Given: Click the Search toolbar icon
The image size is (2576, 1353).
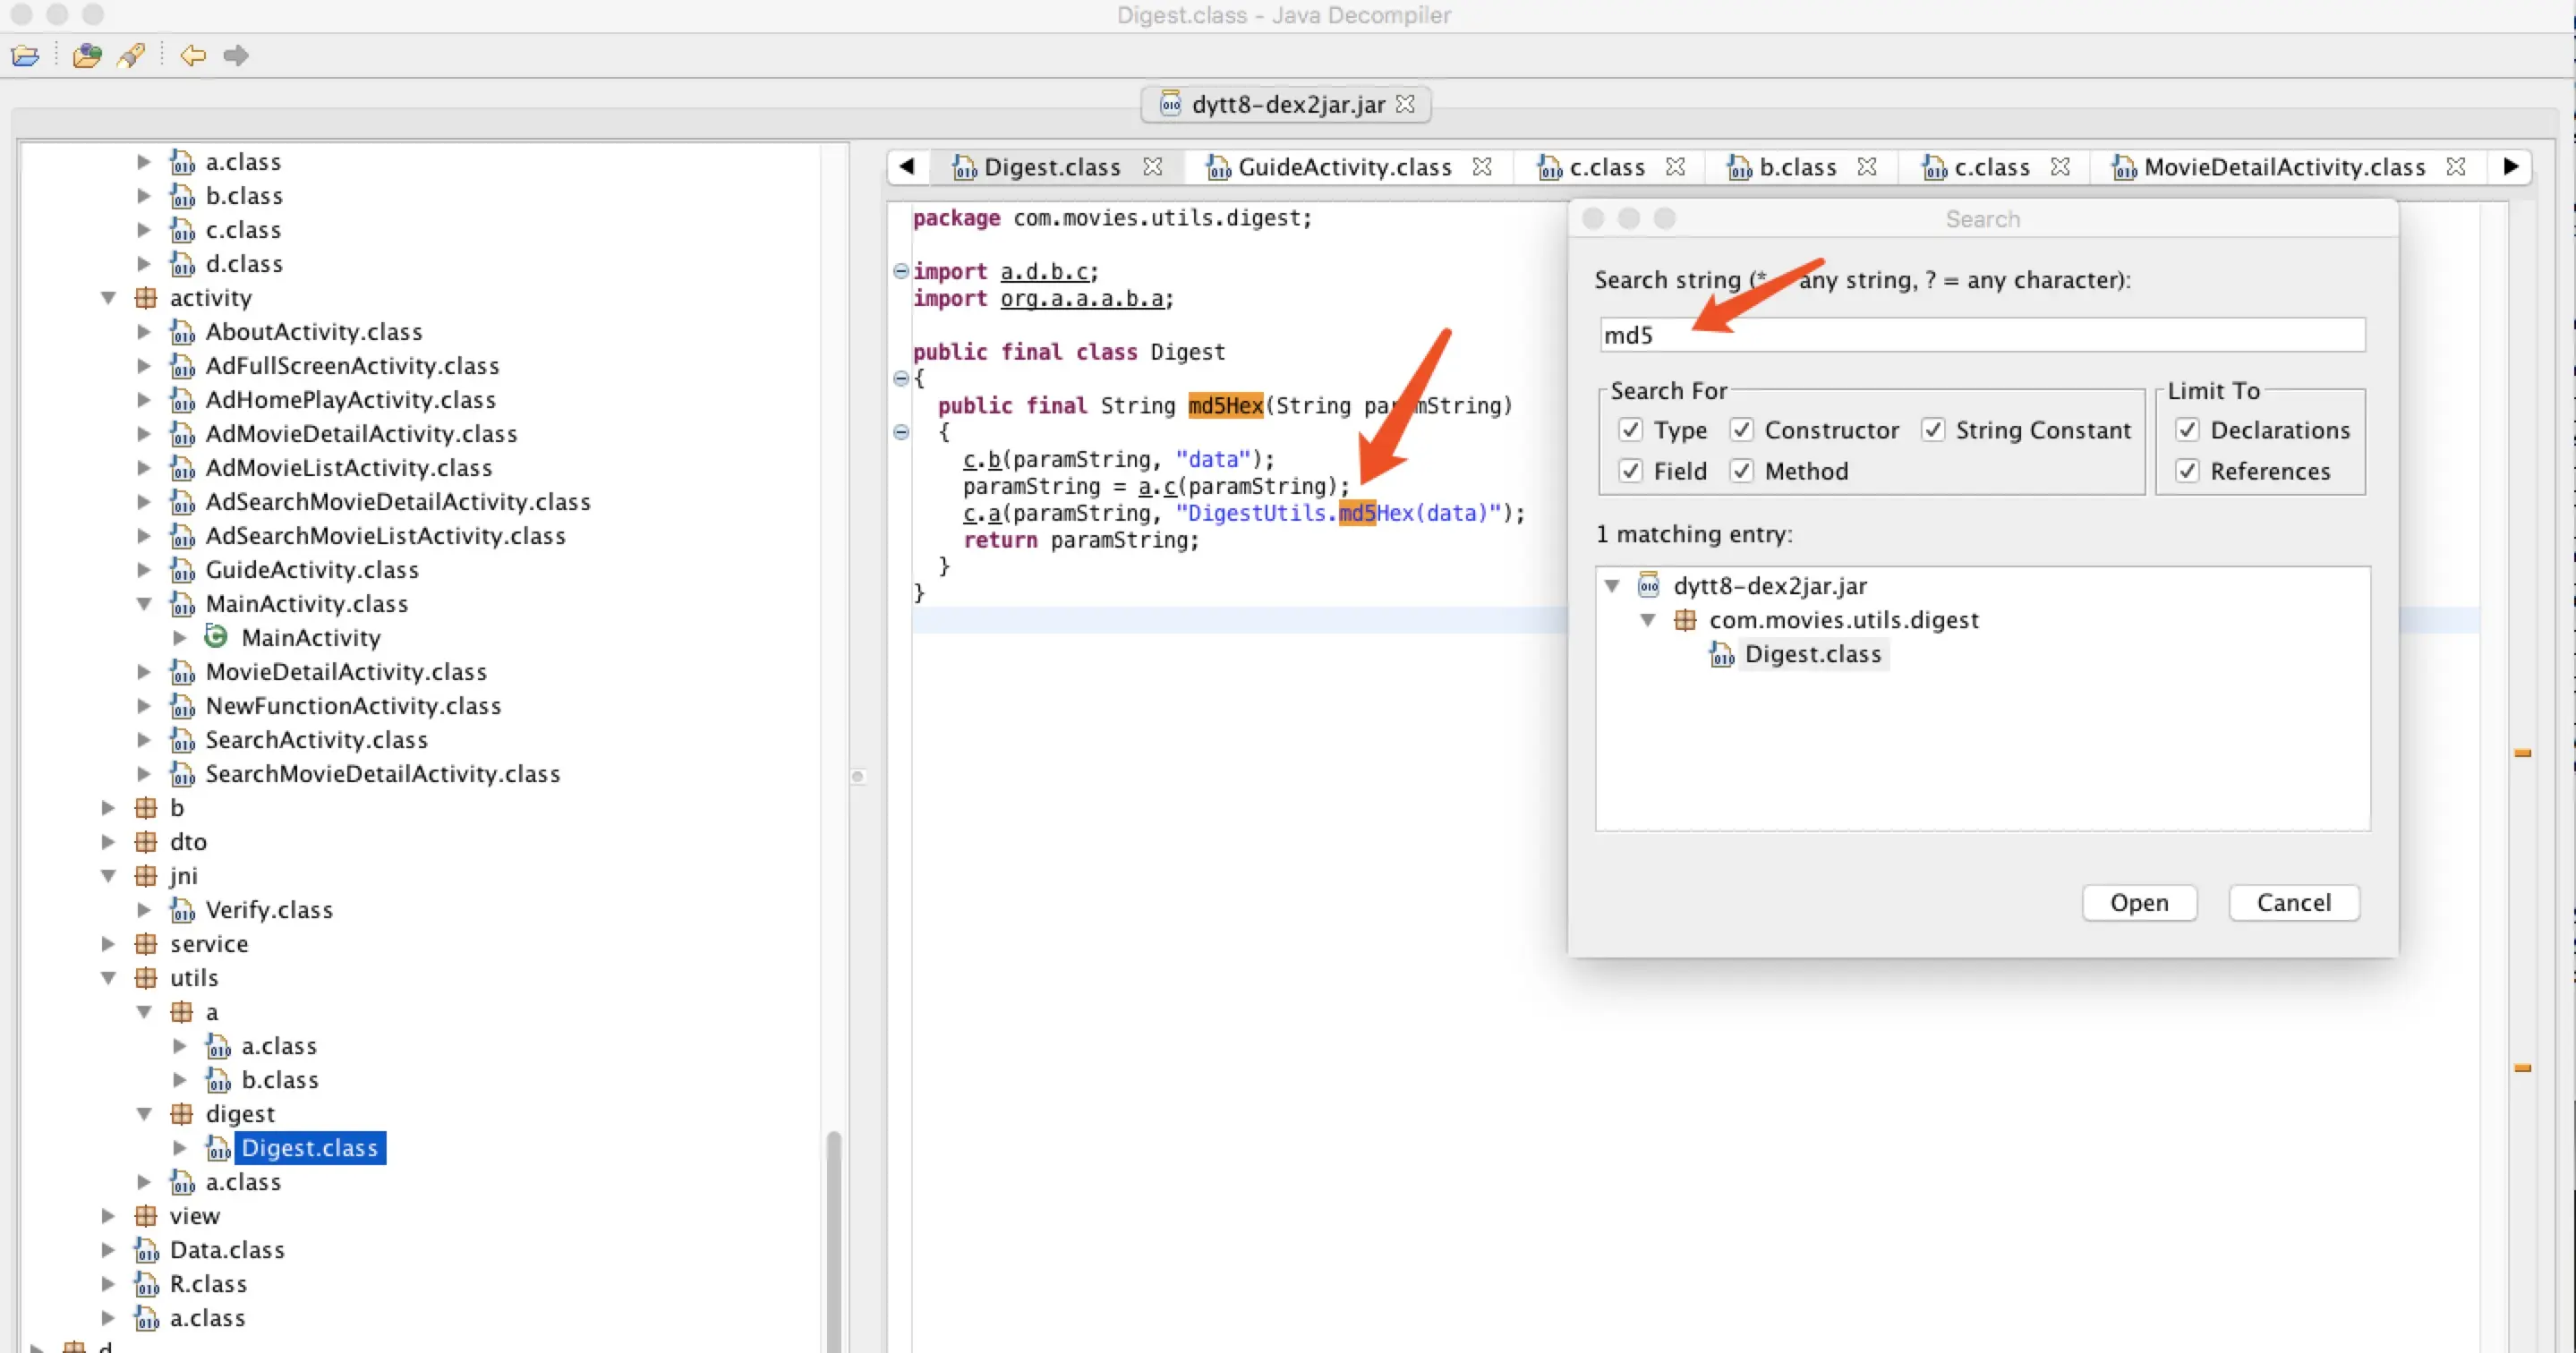Looking at the screenshot, I should pyautogui.click(x=131, y=55).
